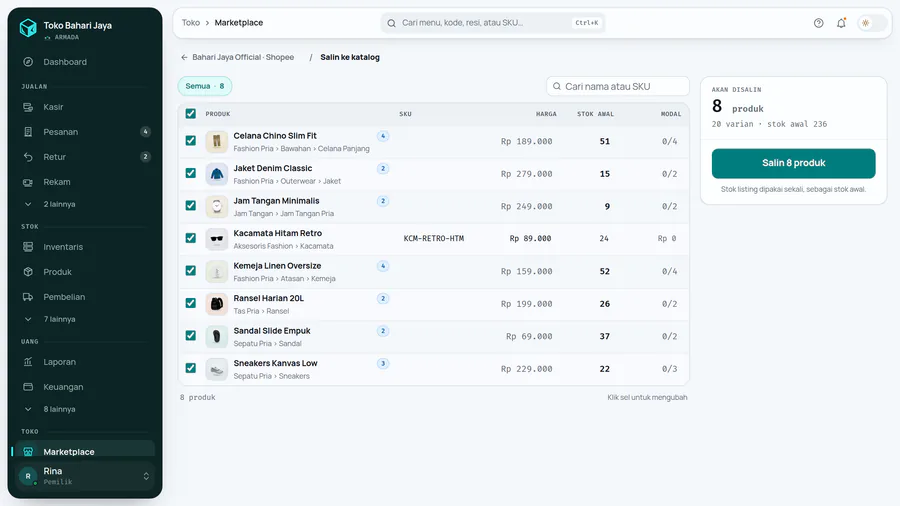Click price 'Rp 89.000' of Kacamata
The width and height of the screenshot is (900, 506).
(x=530, y=239)
